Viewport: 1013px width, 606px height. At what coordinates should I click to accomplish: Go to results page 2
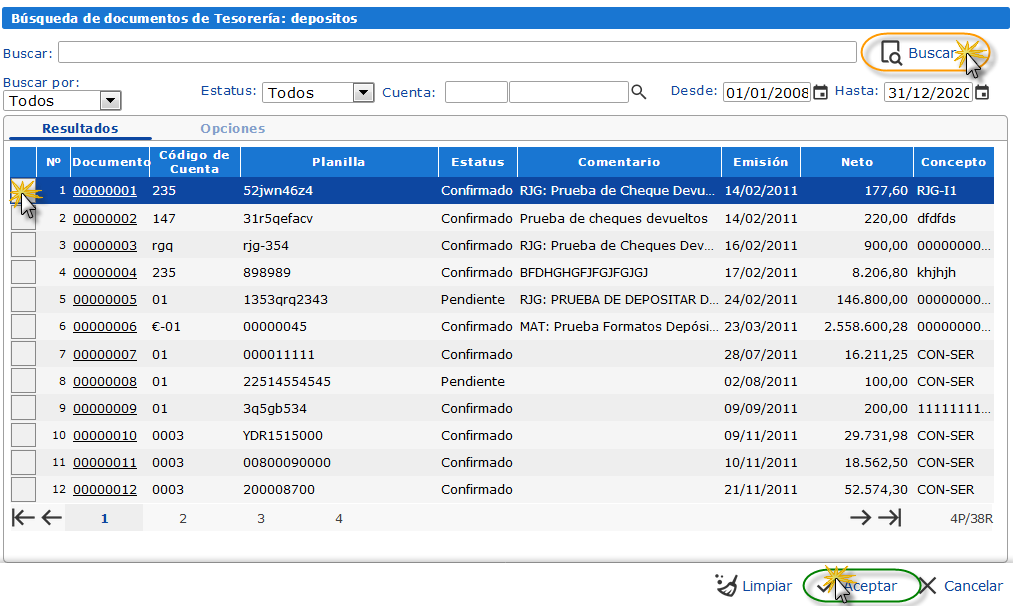(x=183, y=518)
